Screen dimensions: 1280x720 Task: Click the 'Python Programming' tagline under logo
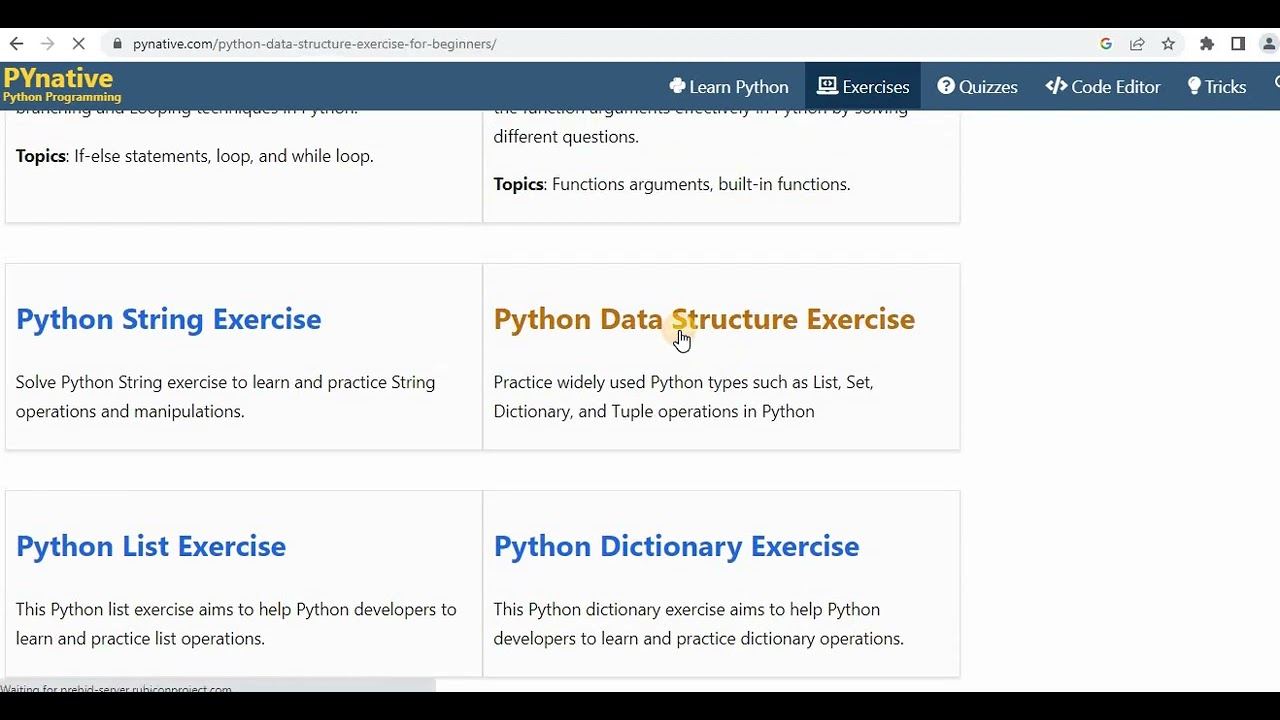[62, 98]
